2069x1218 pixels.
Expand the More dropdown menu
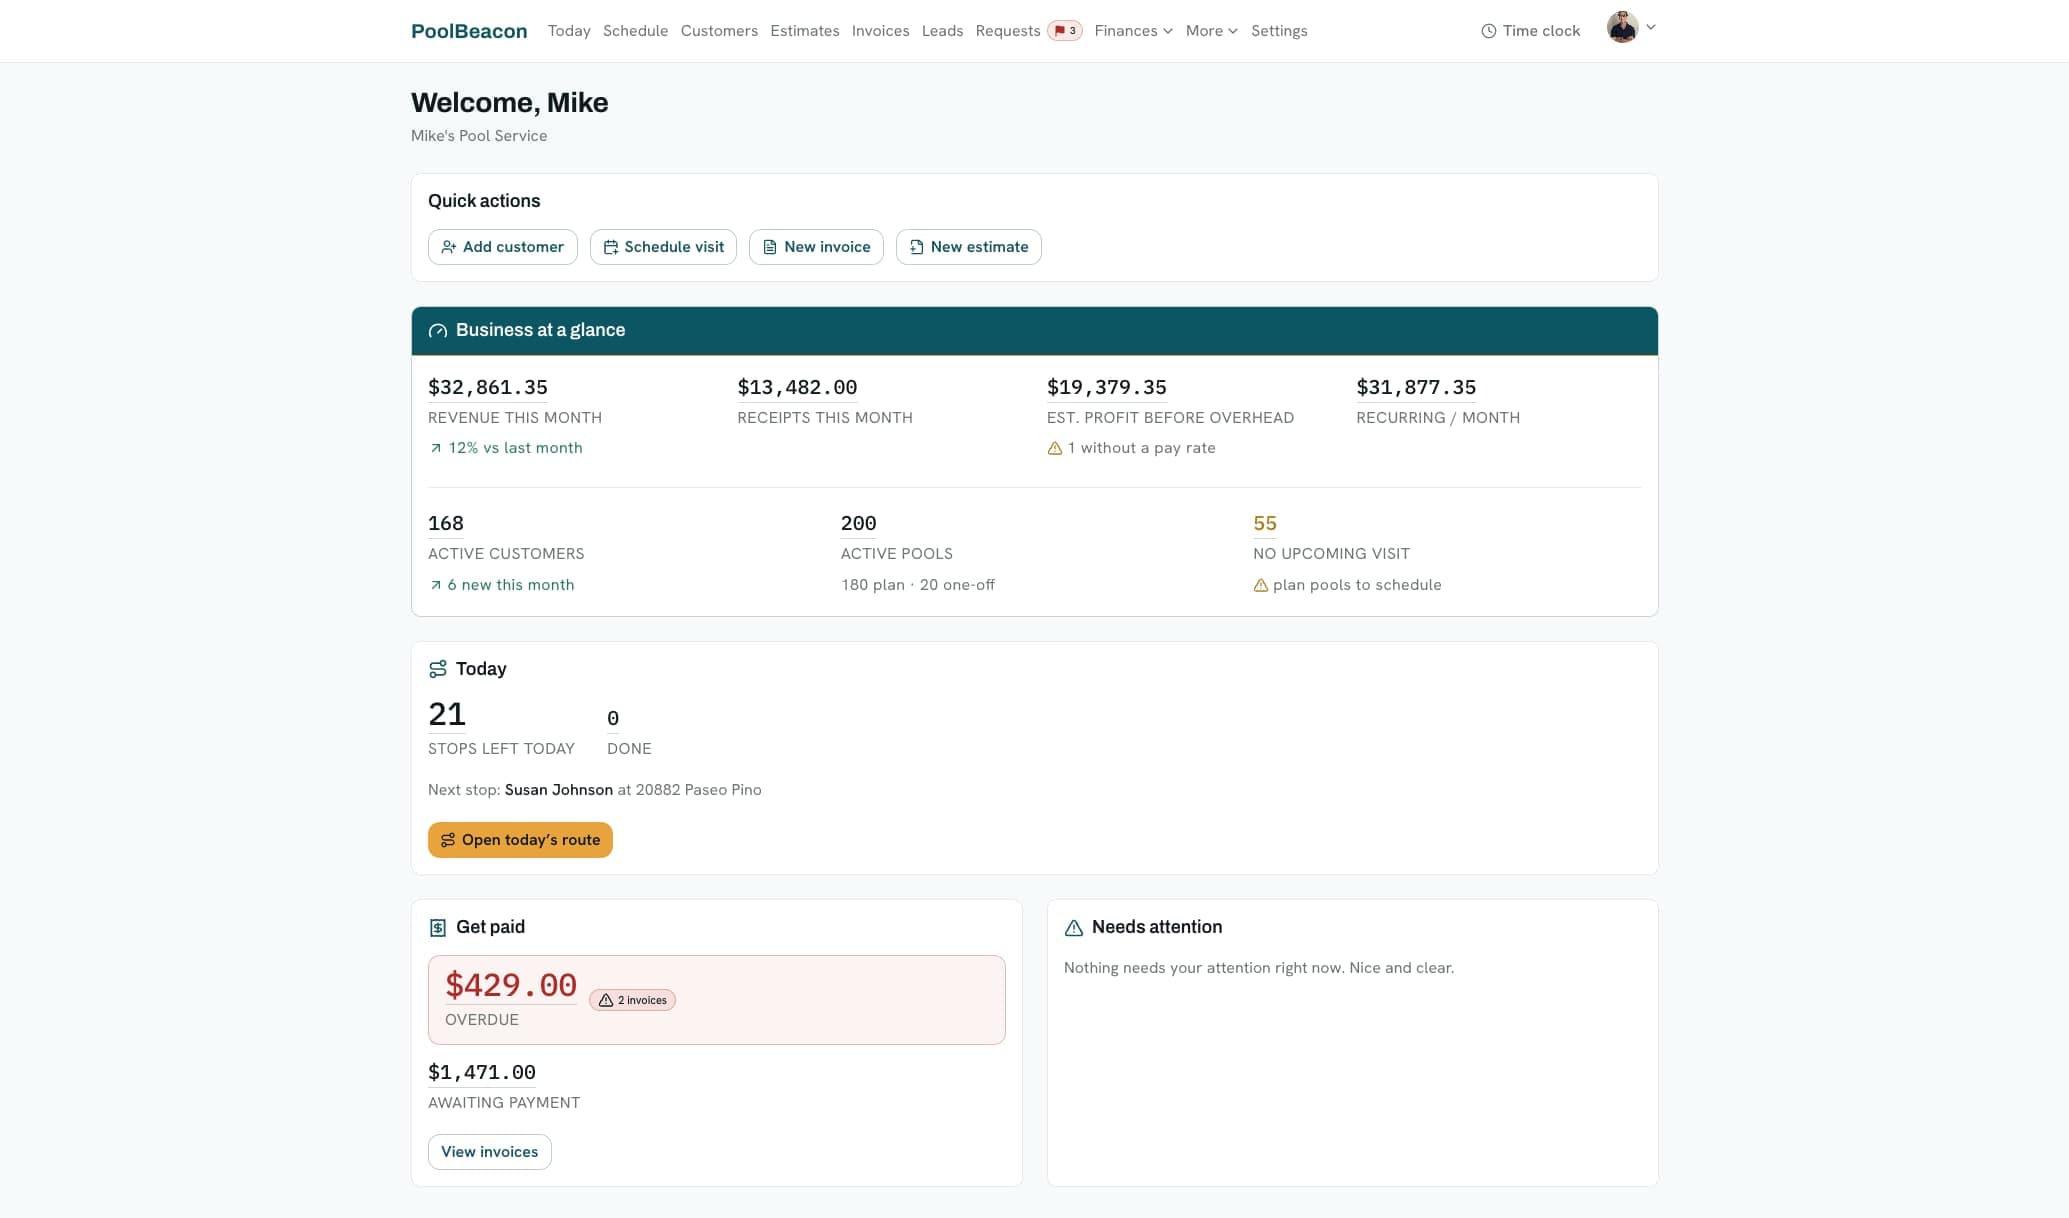(1212, 31)
